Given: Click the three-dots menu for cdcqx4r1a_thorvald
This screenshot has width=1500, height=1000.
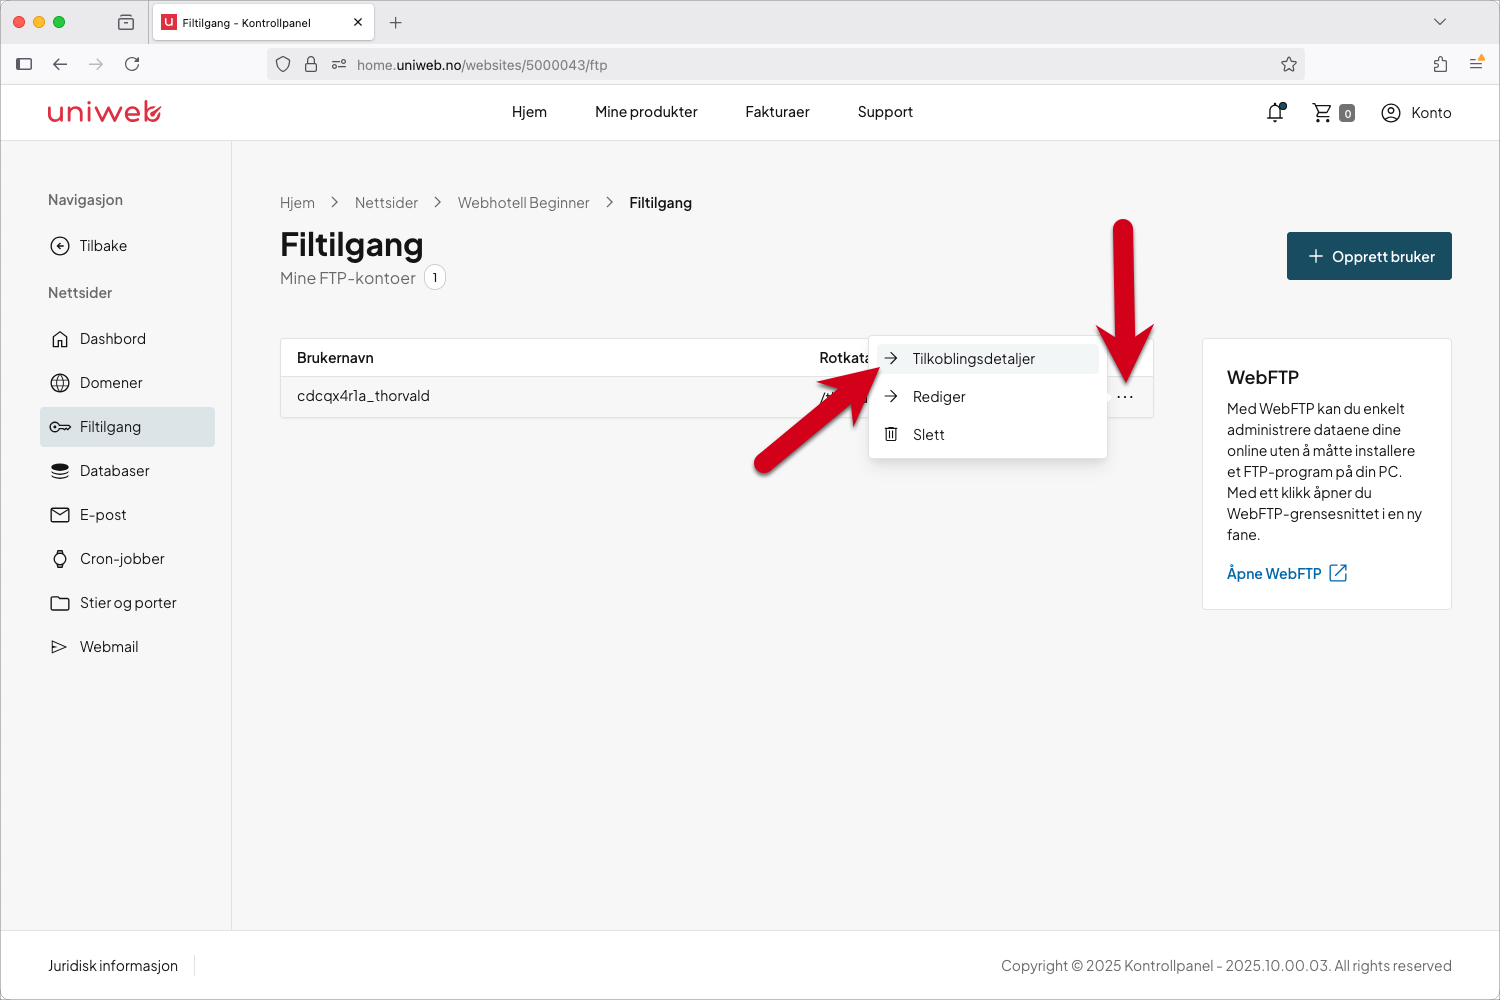Looking at the screenshot, I should click(x=1125, y=397).
